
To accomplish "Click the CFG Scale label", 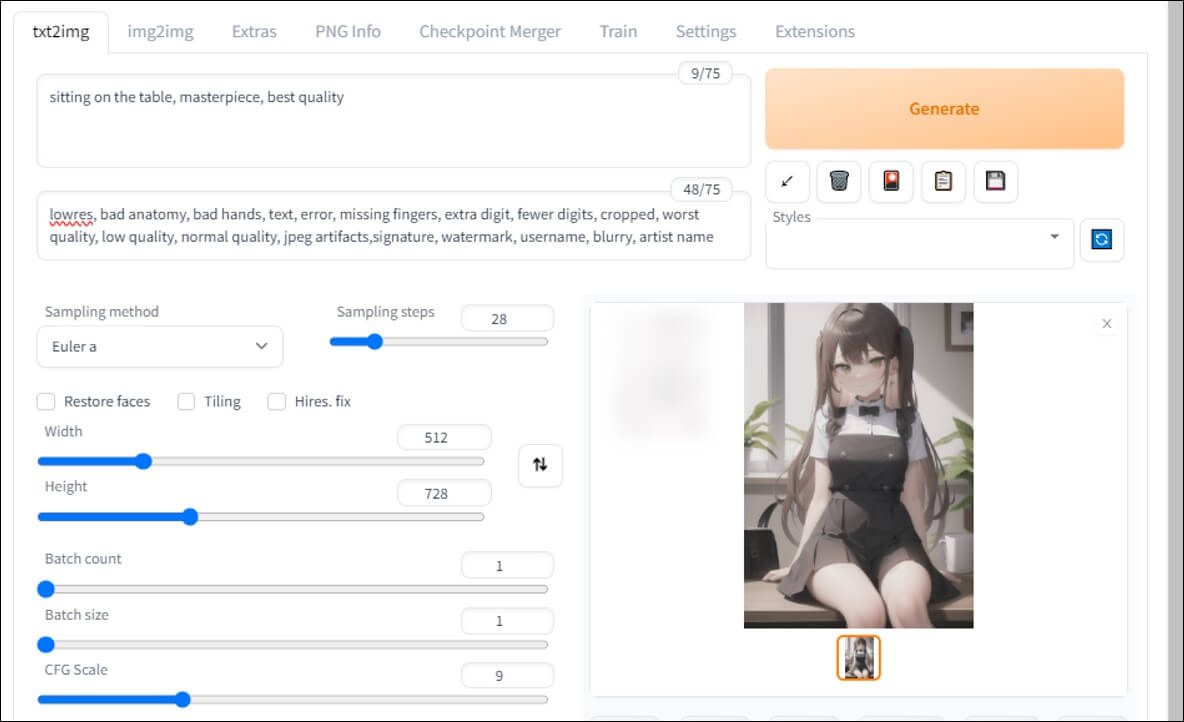I will [76, 669].
